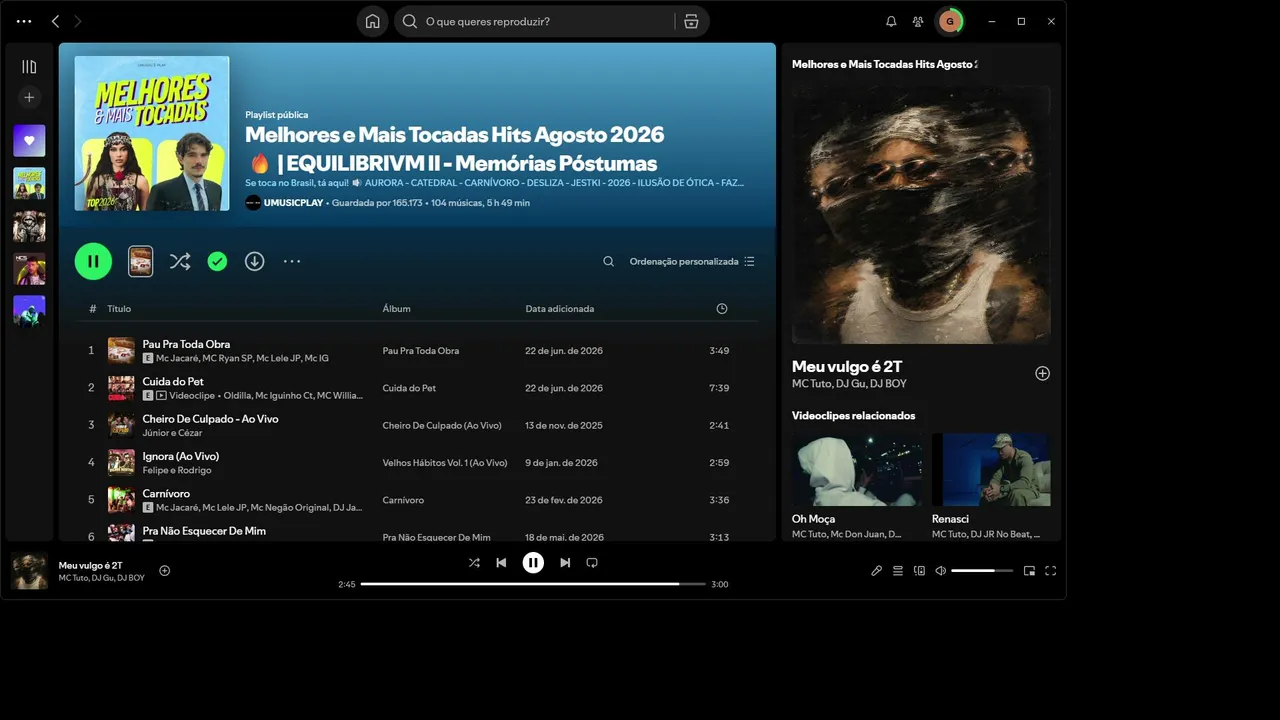The height and width of the screenshot is (720, 1280).
Task: Select the song 'Cuida do Pet'
Action: coord(173,381)
